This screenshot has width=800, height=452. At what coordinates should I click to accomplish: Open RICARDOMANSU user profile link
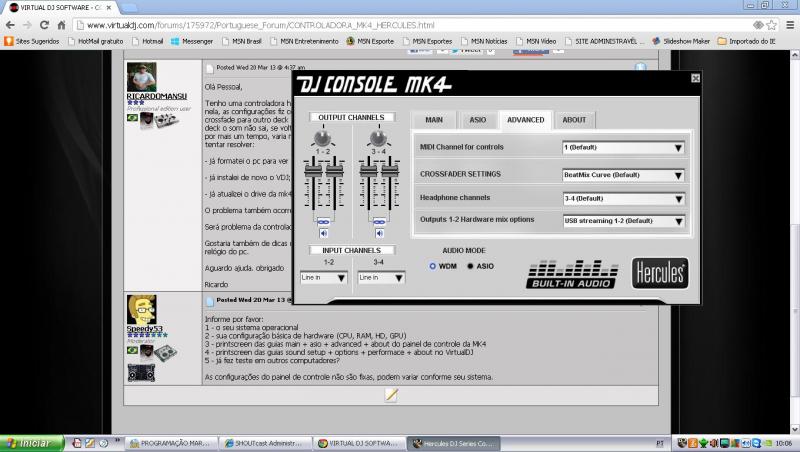click(157, 96)
